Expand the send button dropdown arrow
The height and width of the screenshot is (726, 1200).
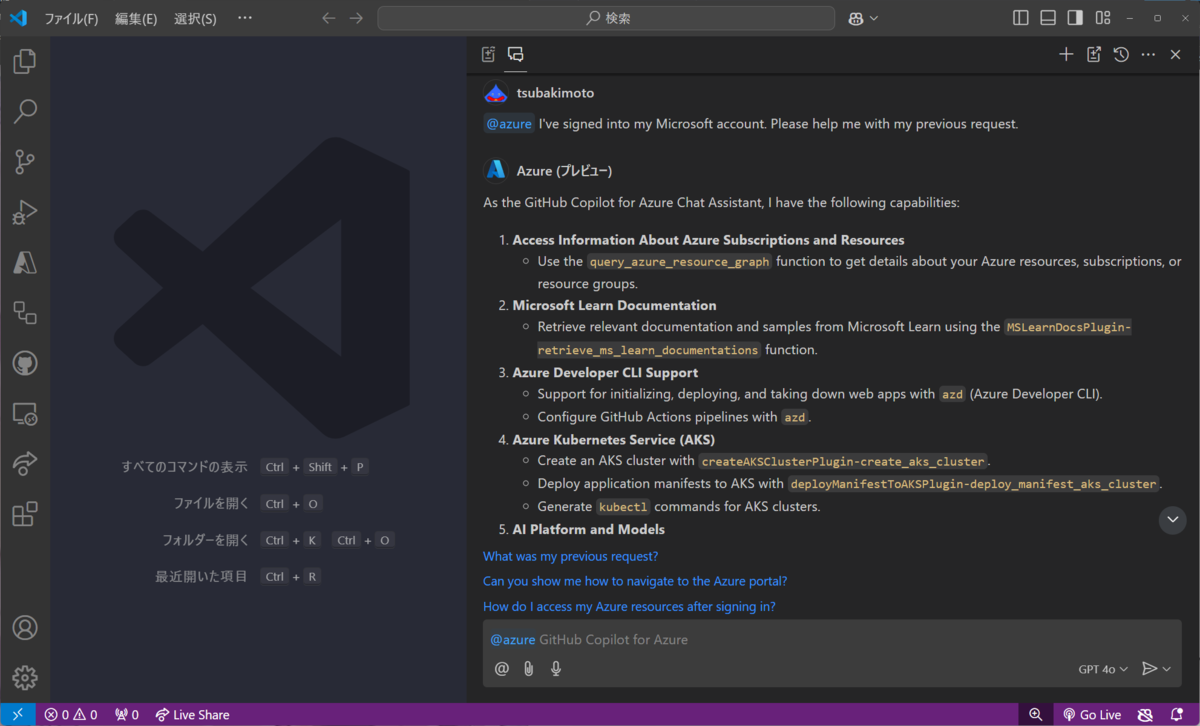tap(1166, 668)
